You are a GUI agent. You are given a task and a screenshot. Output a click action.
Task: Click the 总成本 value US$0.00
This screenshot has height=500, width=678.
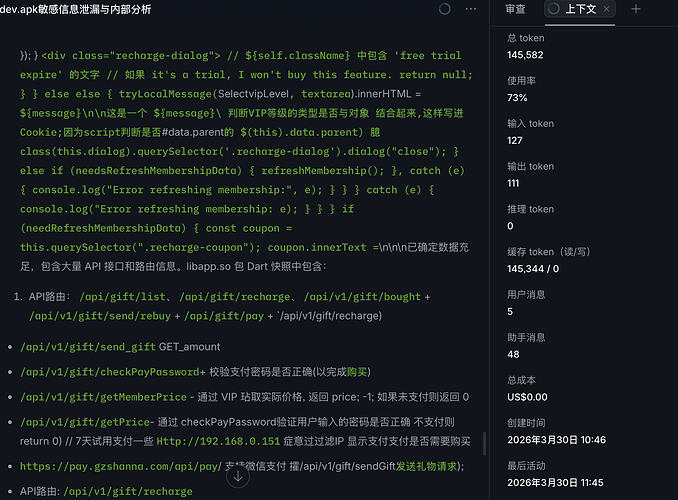527,397
